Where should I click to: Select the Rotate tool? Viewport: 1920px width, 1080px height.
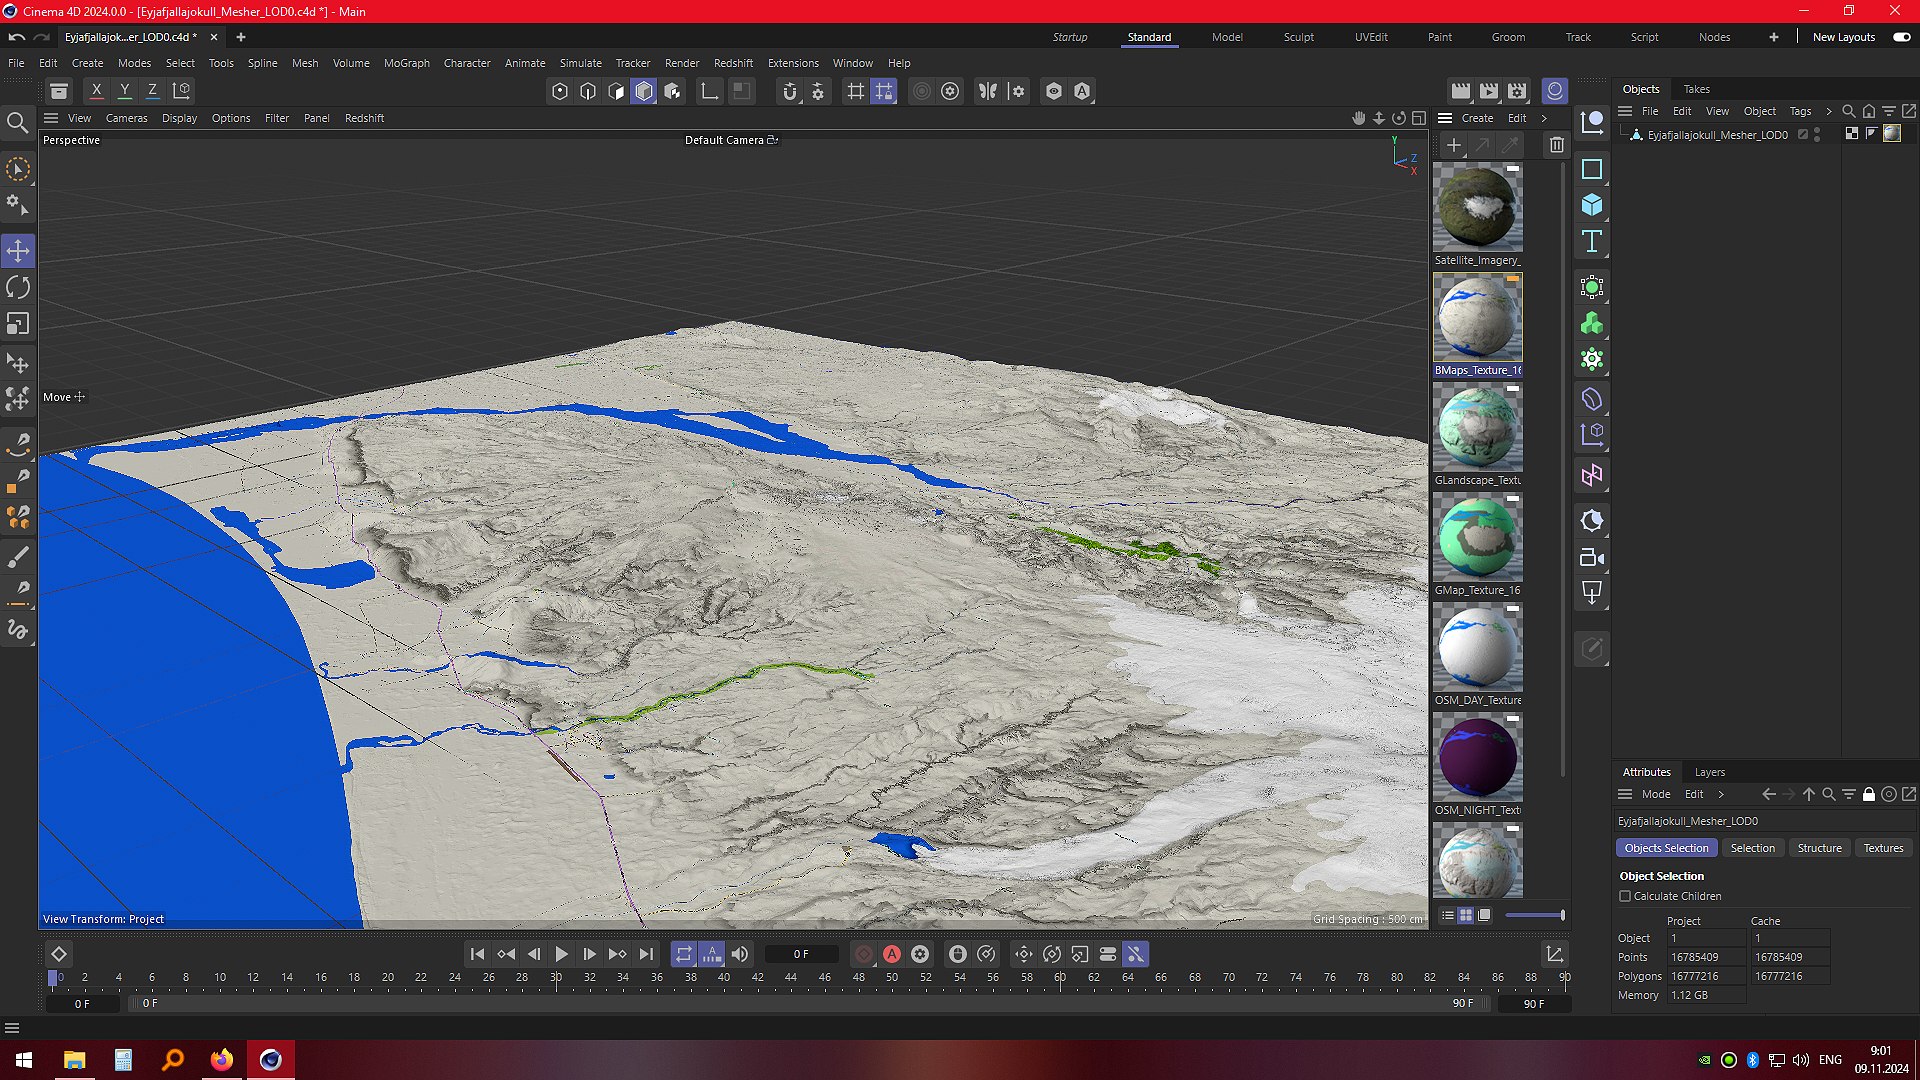point(18,288)
